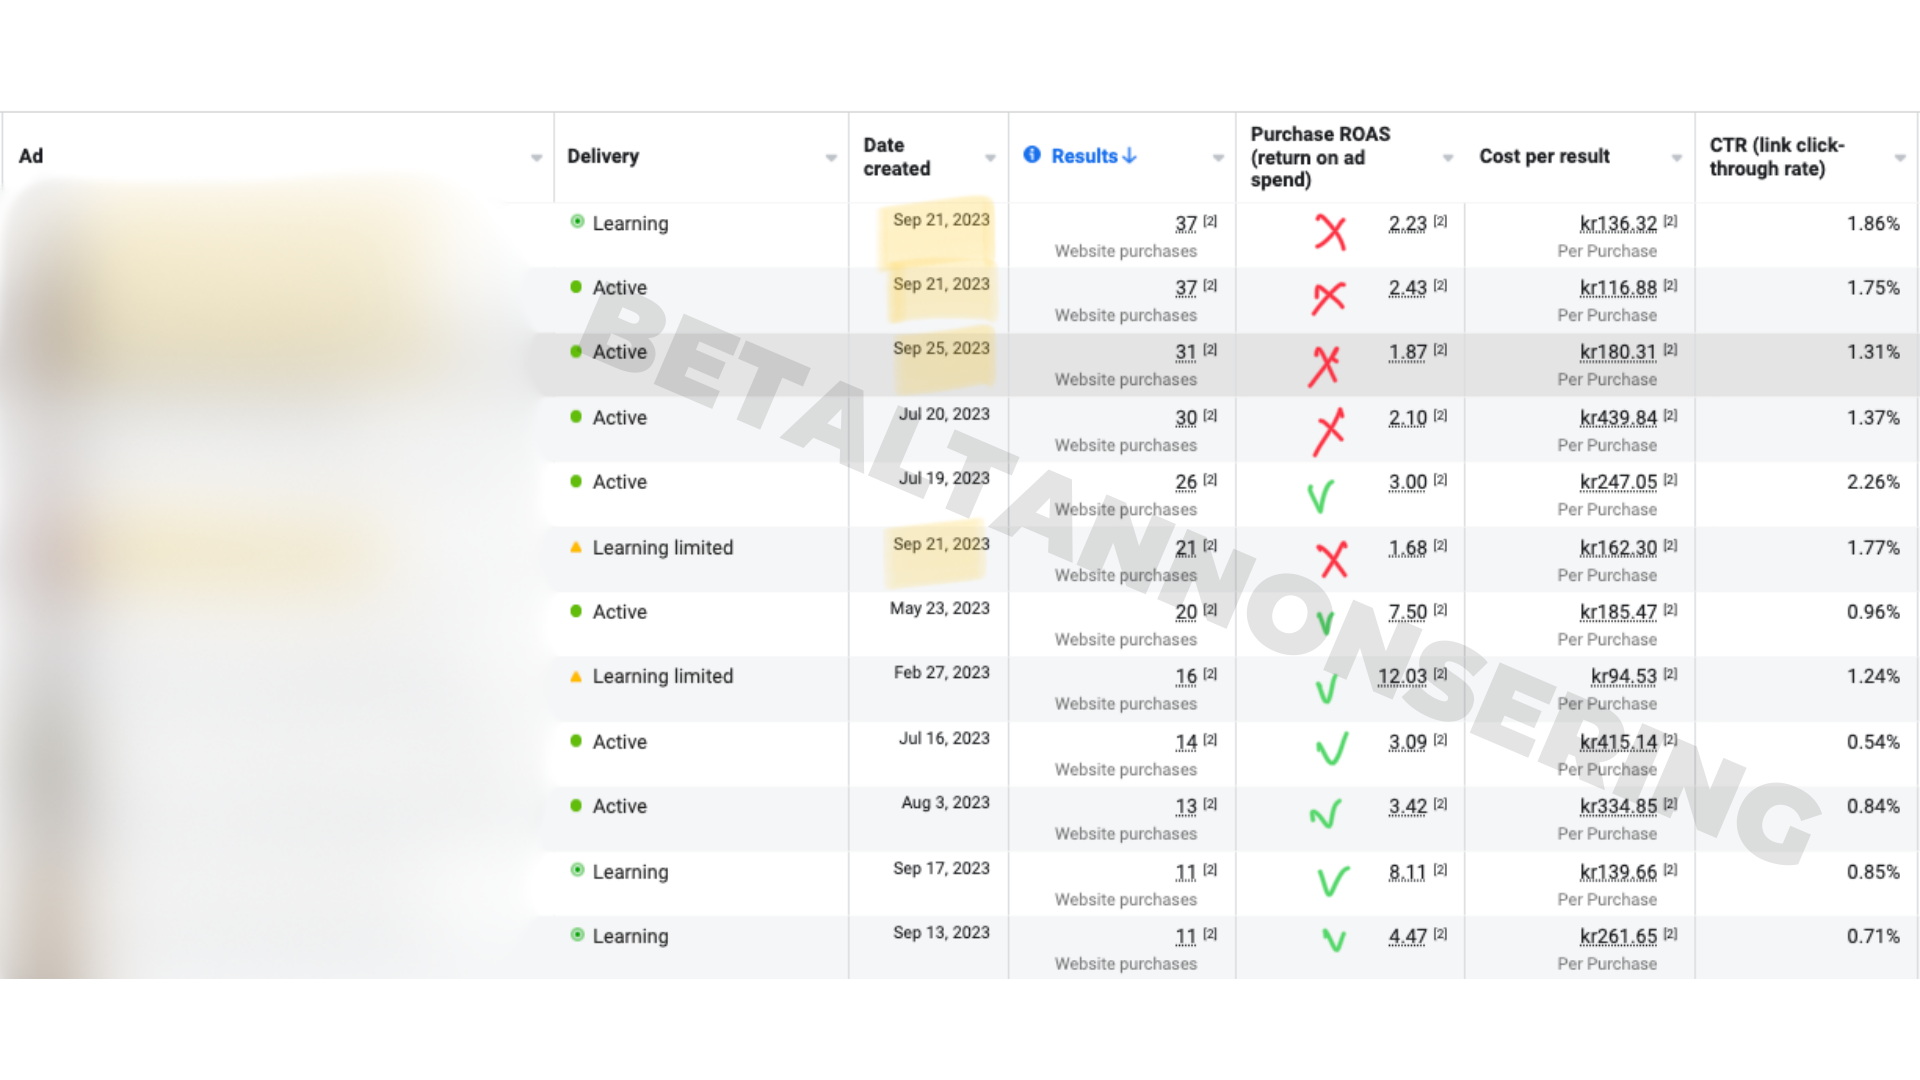Open the Cost per result column dropdown
Screen dimensions: 1920x1080
(1677, 158)
